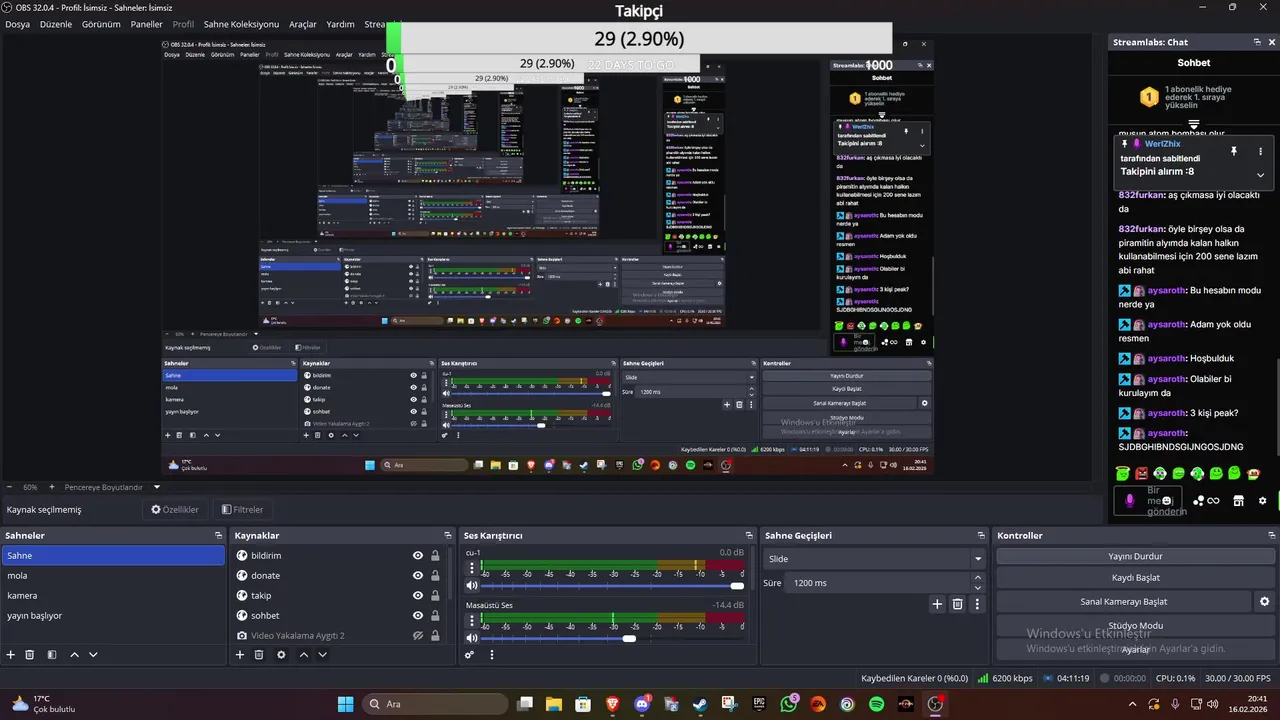This screenshot has height=720, width=1280.
Task: Open channel points store icon in chat
Action: [1238, 500]
